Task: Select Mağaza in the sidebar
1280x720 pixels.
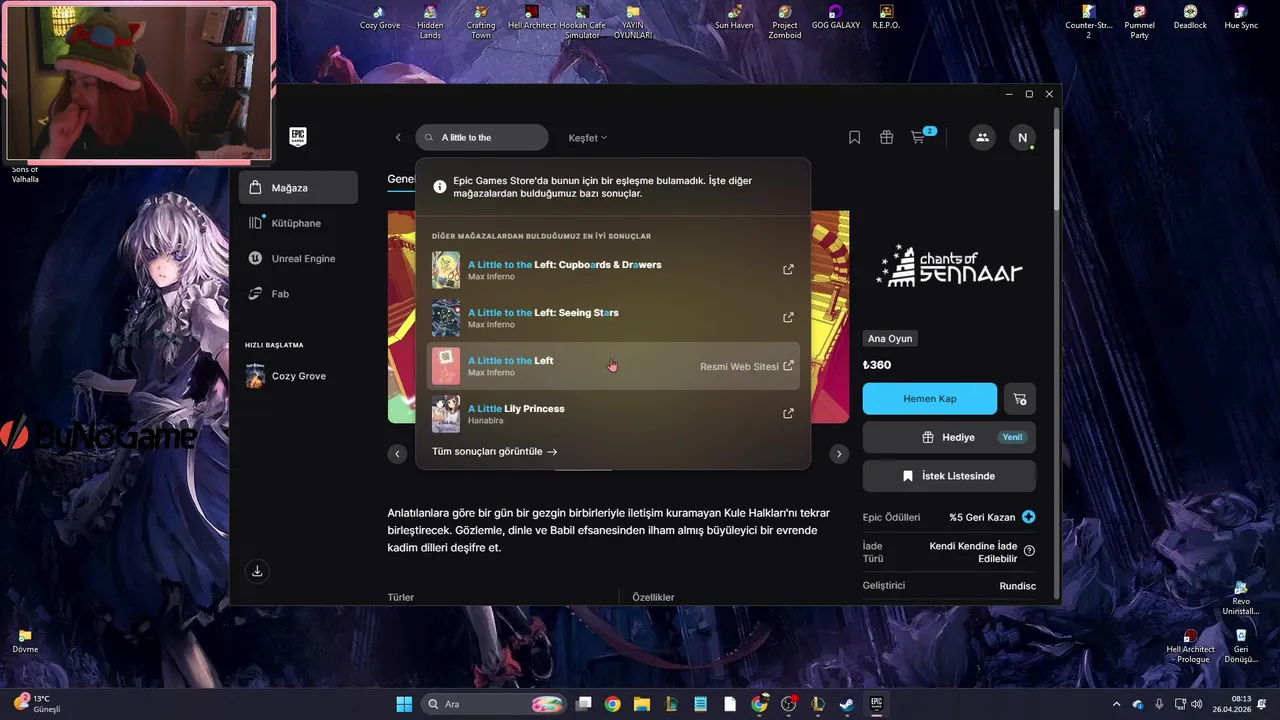Action: [x=298, y=187]
